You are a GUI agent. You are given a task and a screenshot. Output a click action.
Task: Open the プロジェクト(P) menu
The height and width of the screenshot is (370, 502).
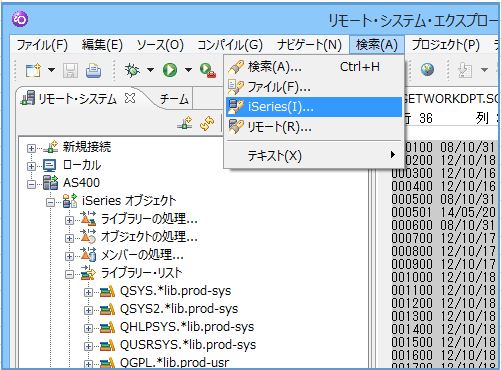pos(446,45)
